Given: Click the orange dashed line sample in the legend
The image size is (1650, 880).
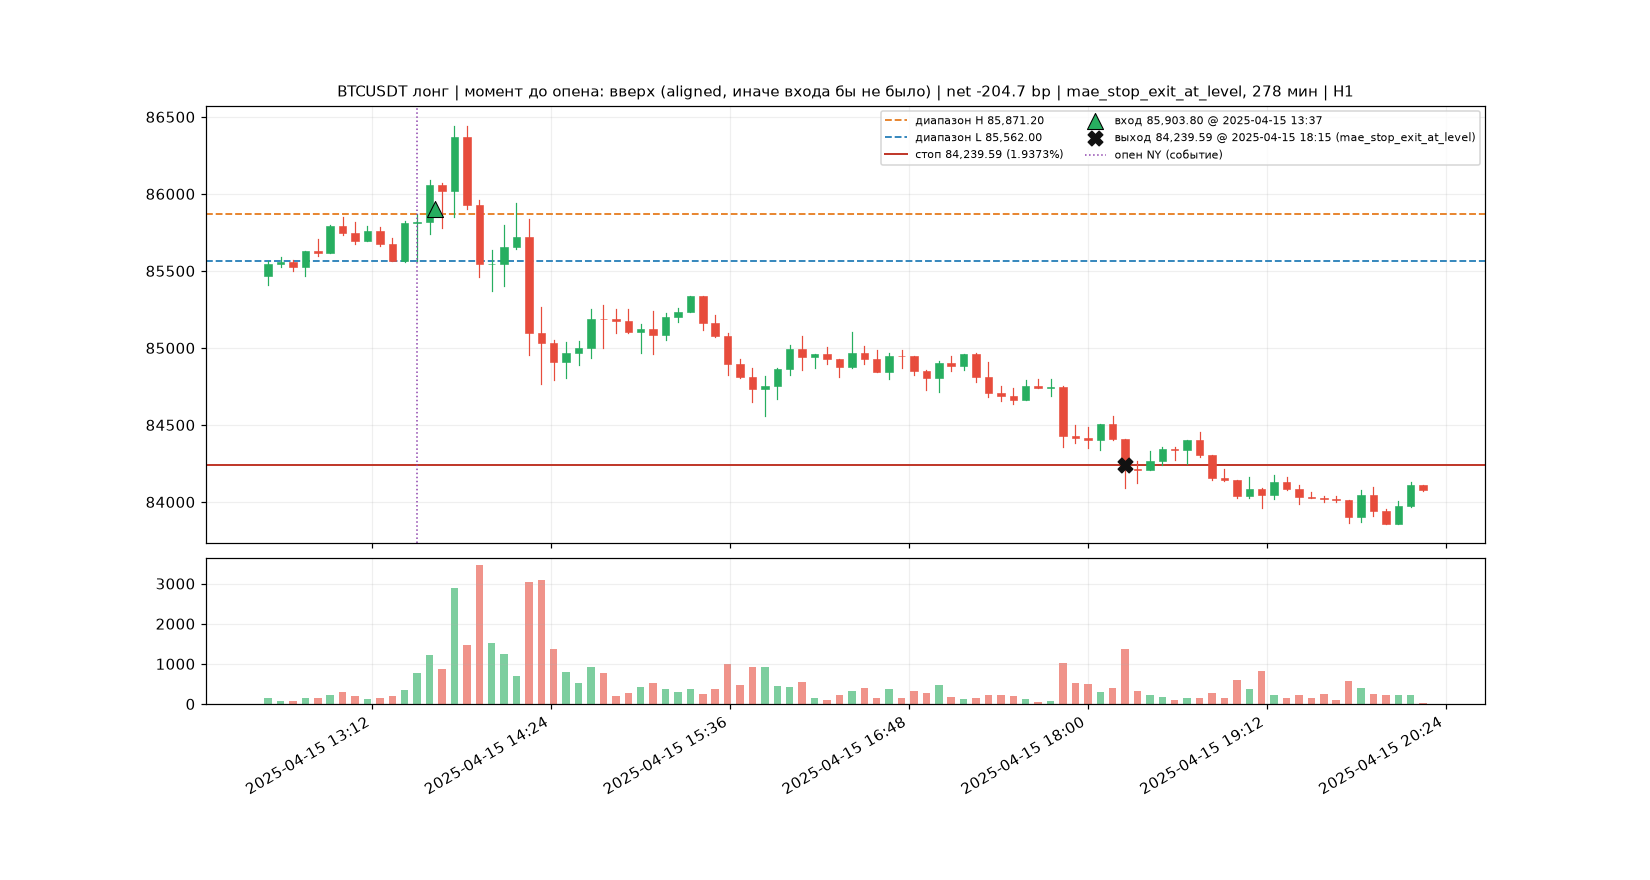Looking at the screenshot, I should click(896, 121).
